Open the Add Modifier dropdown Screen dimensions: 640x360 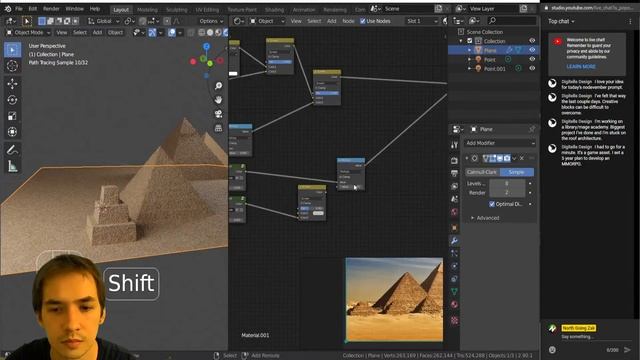coord(500,143)
